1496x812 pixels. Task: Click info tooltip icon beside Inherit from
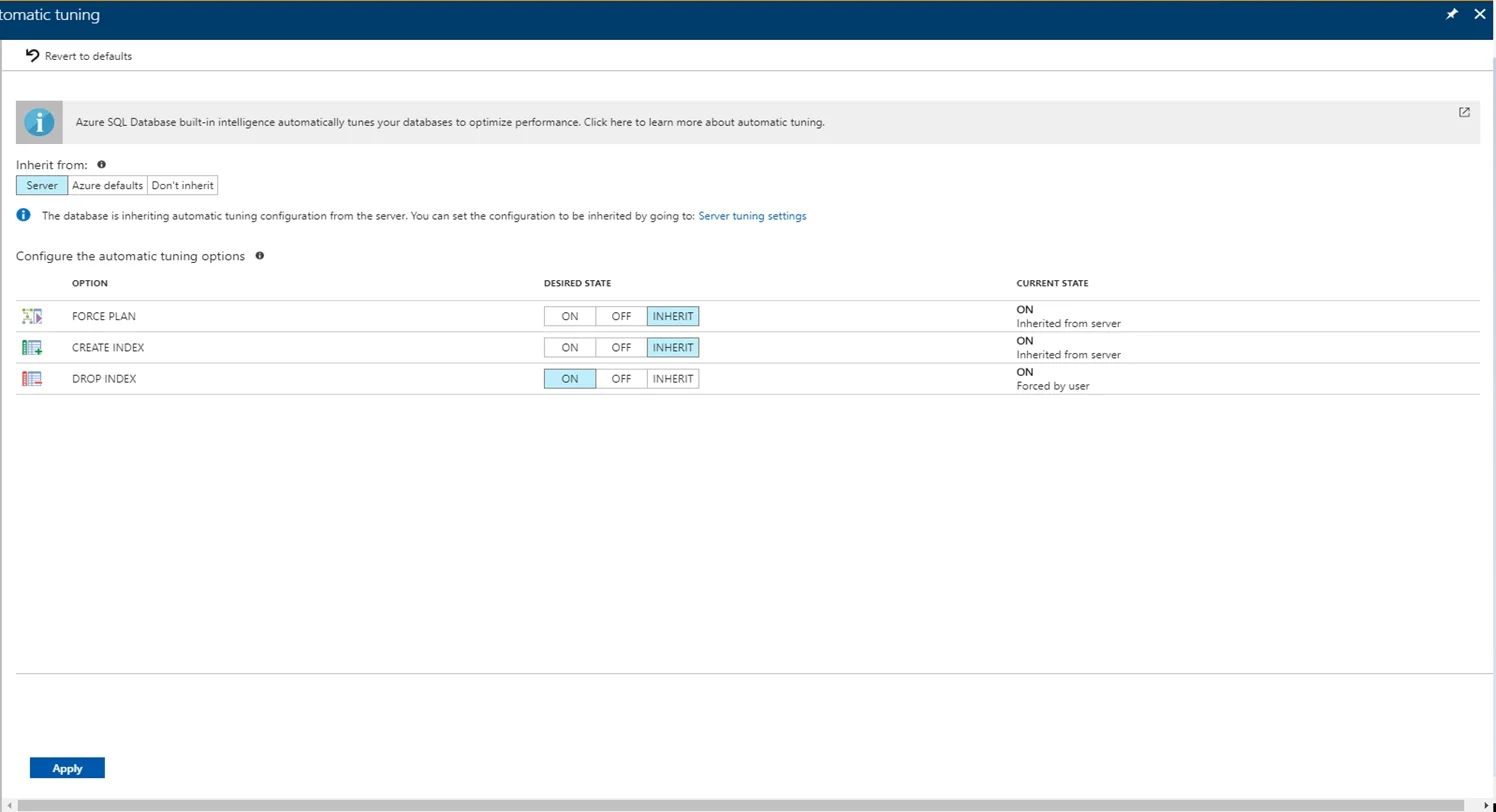102,164
